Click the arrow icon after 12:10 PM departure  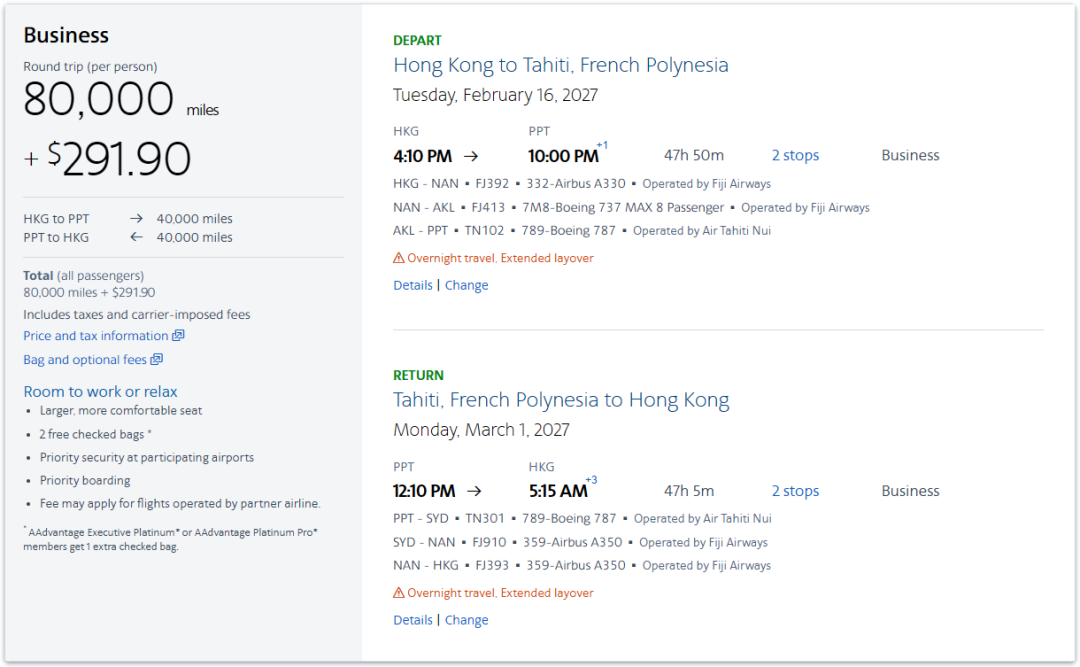pyautogui.click(x=475, y=491)
